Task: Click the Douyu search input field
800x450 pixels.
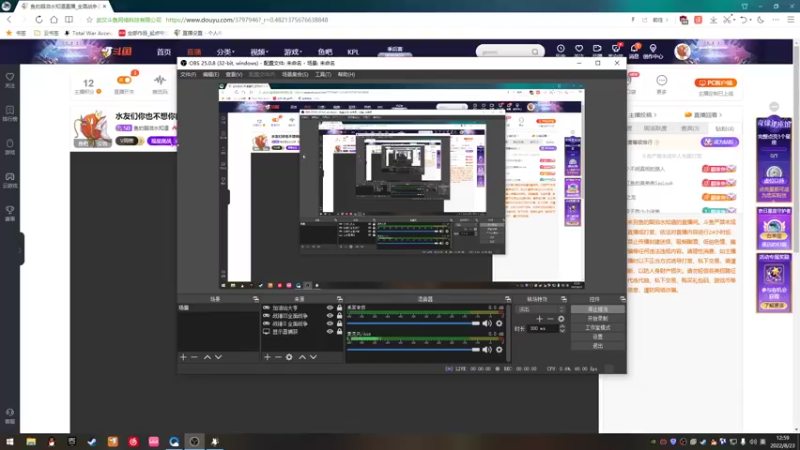Action: pyautogui.click(x=504, y=52)
